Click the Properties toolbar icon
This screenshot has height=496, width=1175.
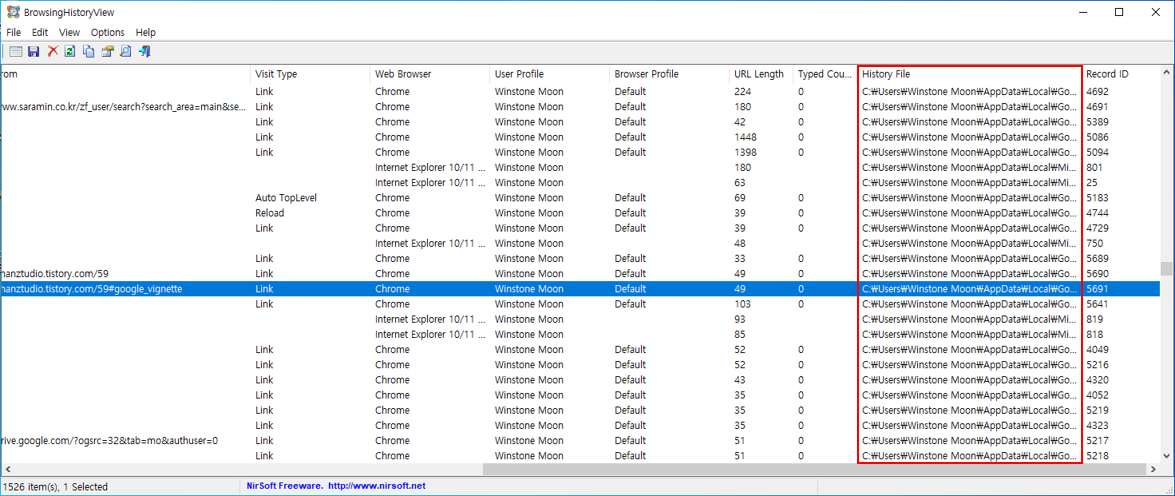click(107, 52)
